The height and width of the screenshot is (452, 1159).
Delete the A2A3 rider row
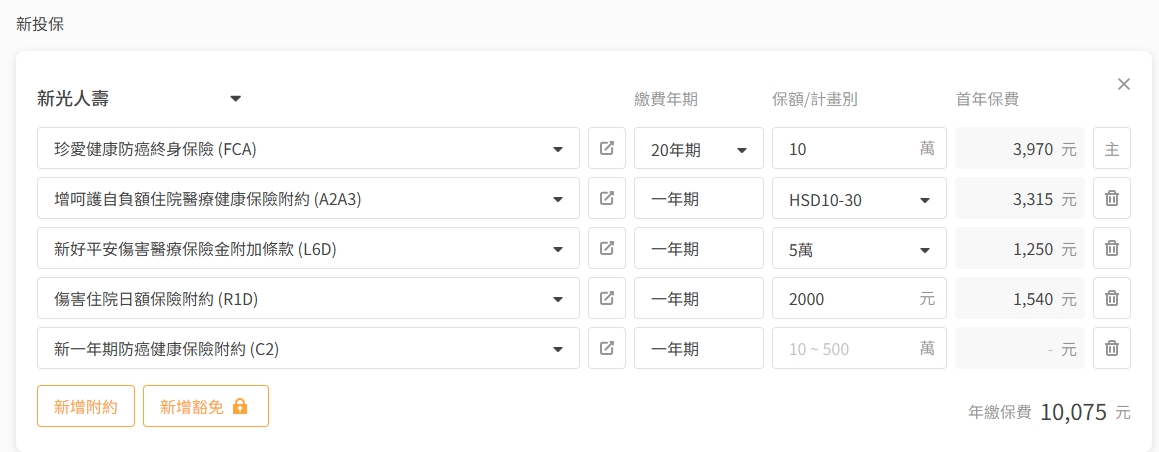coord(1112,198)
